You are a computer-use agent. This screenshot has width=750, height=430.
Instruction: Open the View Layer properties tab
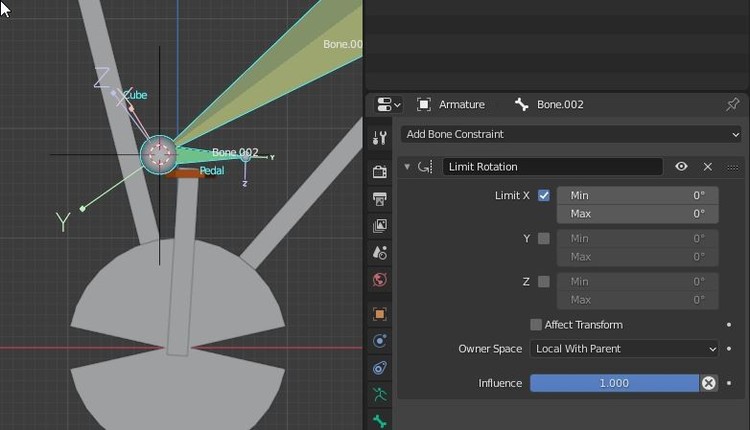point(380,226)
